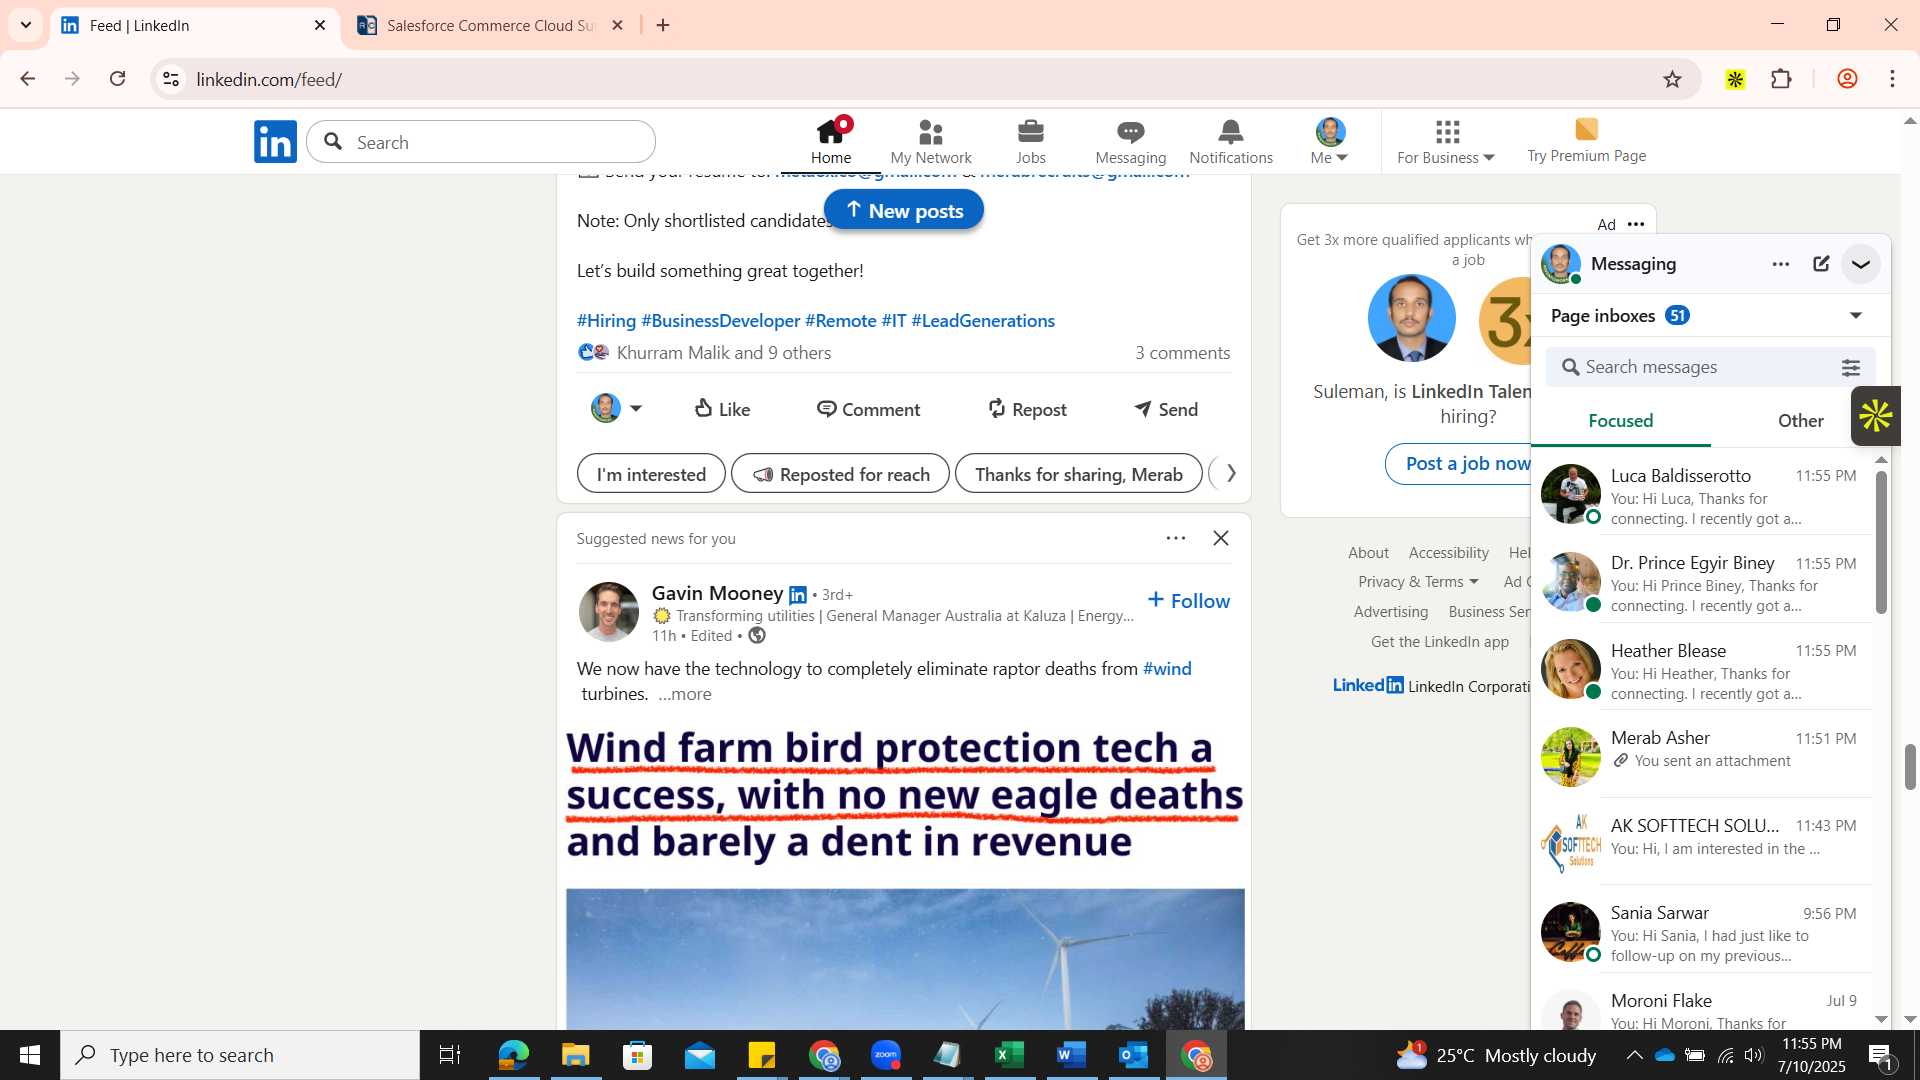Open conversation with Dr. Prince Egyir Biney
This screenshot has height=1080, width=1920.
coord(1702,583)
